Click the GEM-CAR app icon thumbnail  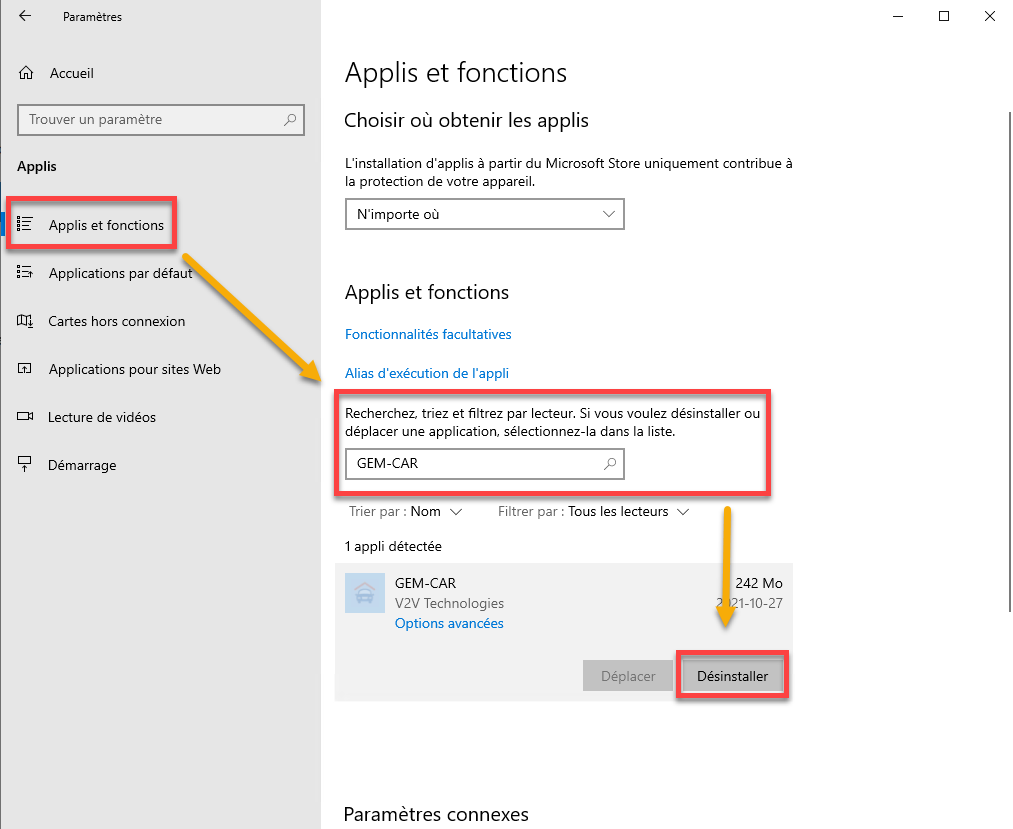tap(365, 593)
